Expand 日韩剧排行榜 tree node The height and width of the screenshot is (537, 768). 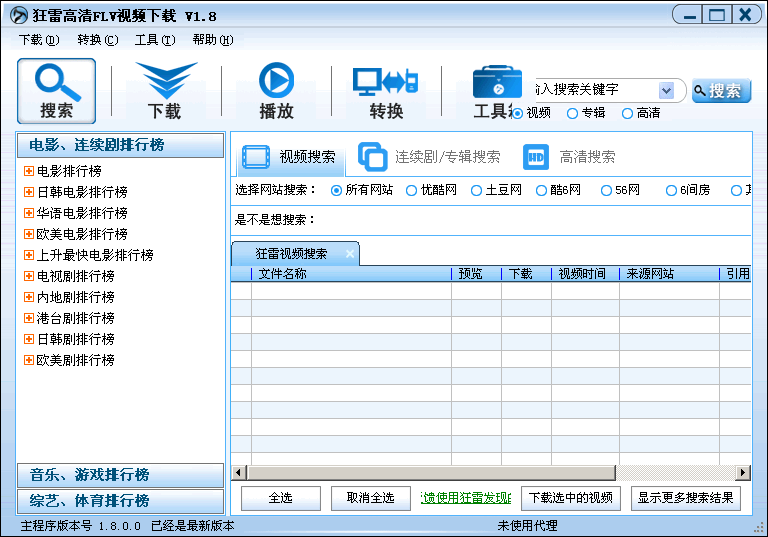tap(29, 339)
